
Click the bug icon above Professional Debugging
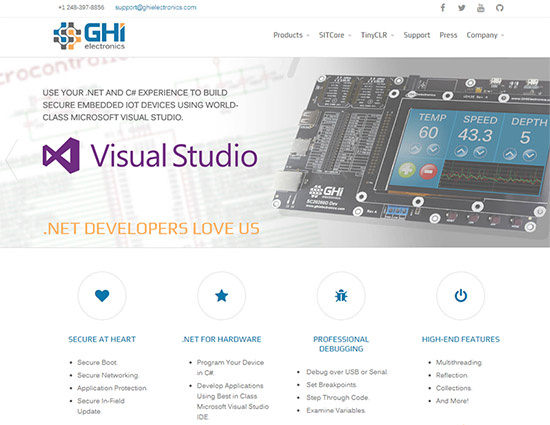click(341, 296)
